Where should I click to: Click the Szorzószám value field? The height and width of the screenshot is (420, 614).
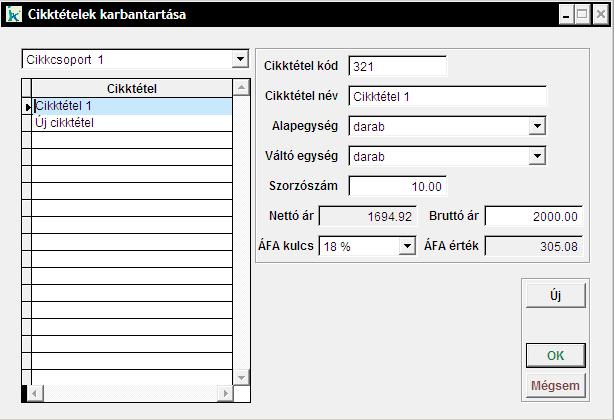[x=396, y=186]
